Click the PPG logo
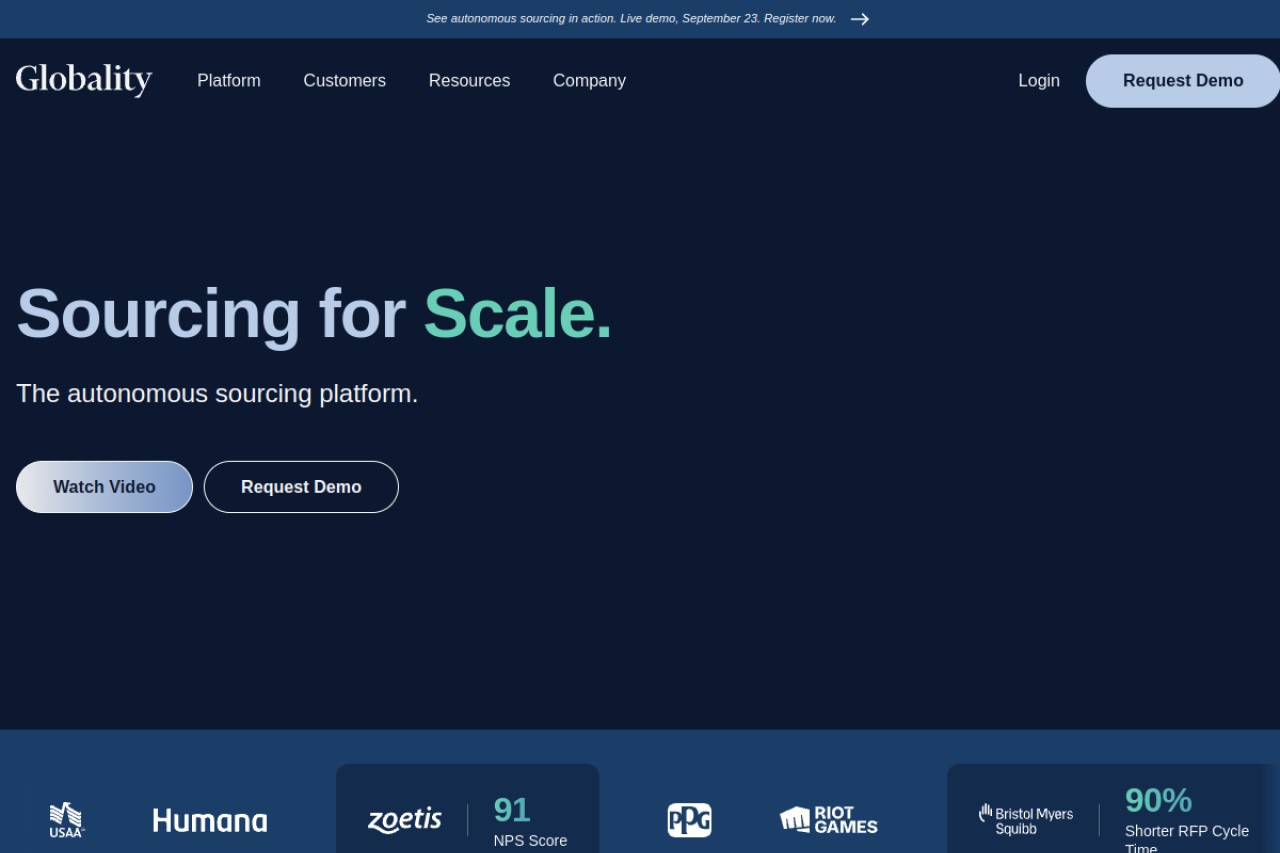The width and height of the screenshot is (1280, 853). 689,820
